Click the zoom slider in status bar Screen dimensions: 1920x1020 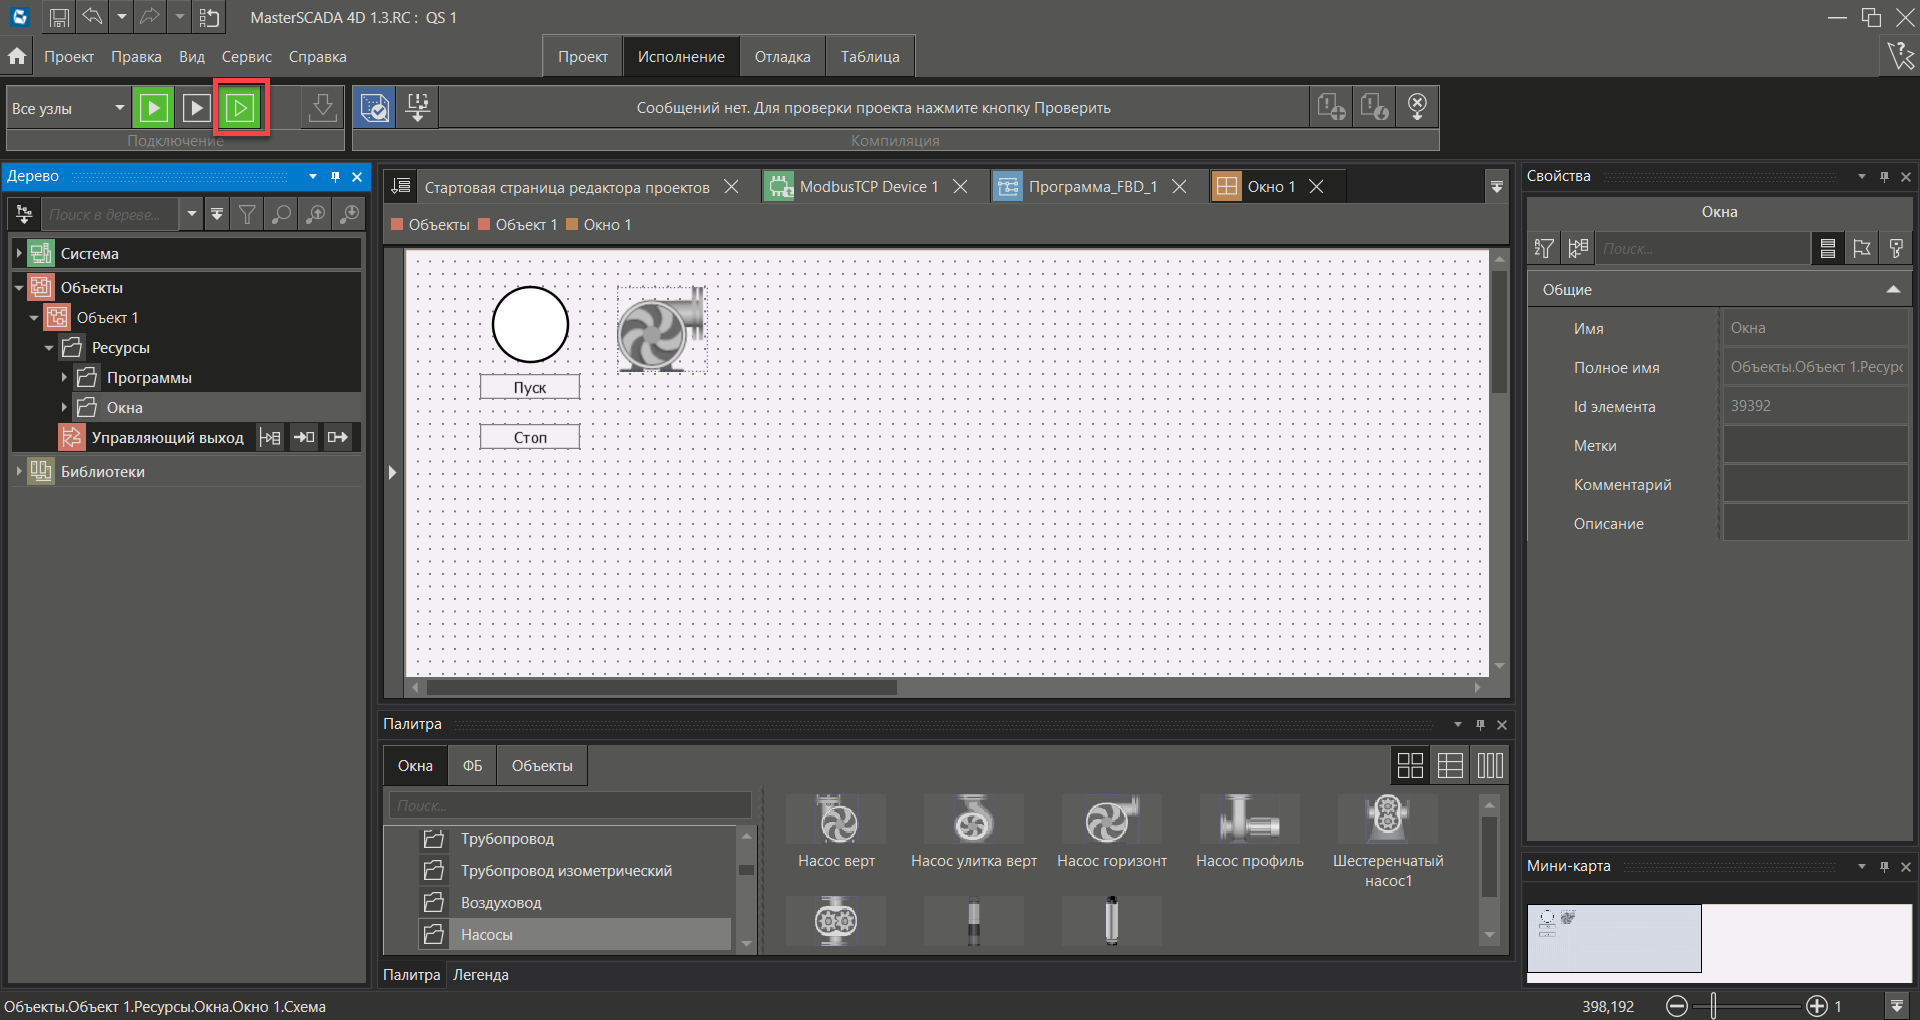point(1714,1006)
